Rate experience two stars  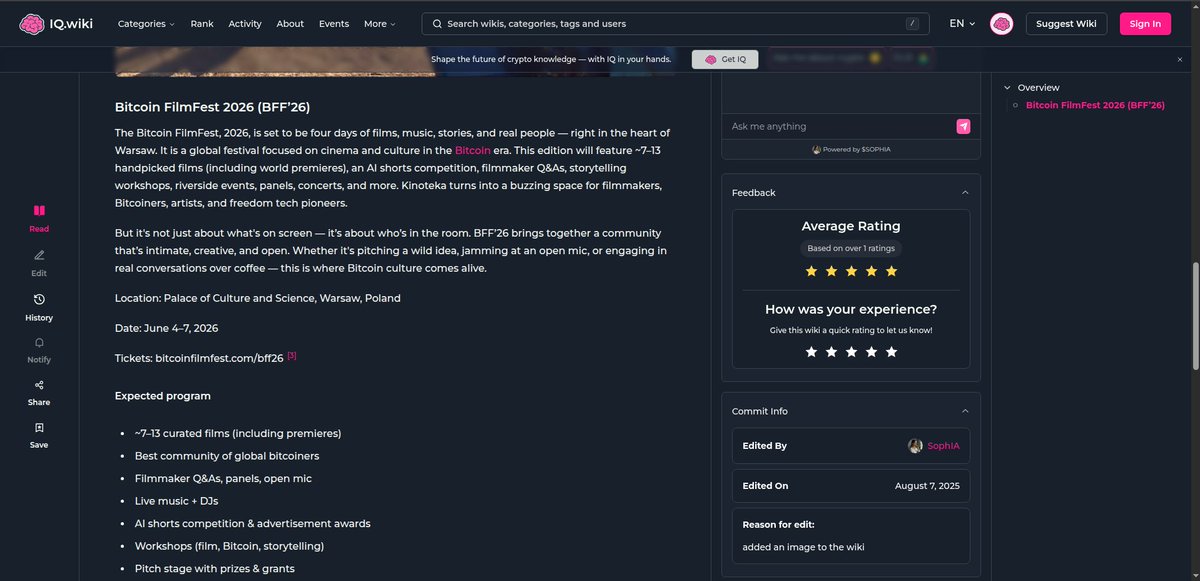(832, 352)
